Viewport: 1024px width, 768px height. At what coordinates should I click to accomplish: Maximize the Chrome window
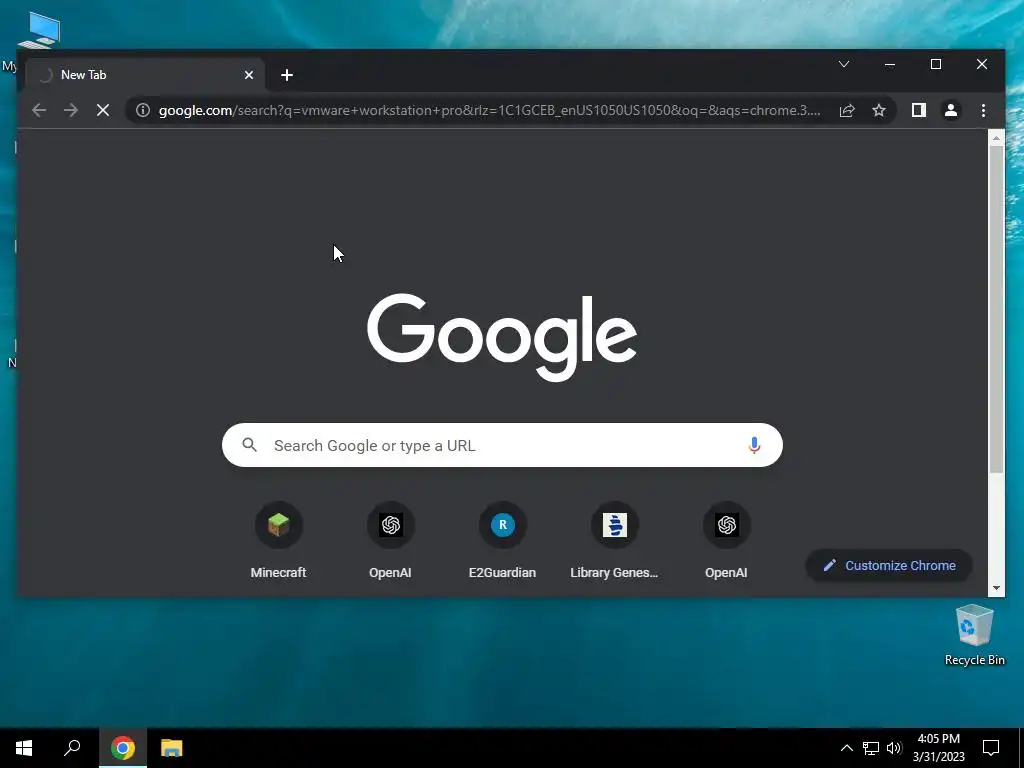pos(936,64)
